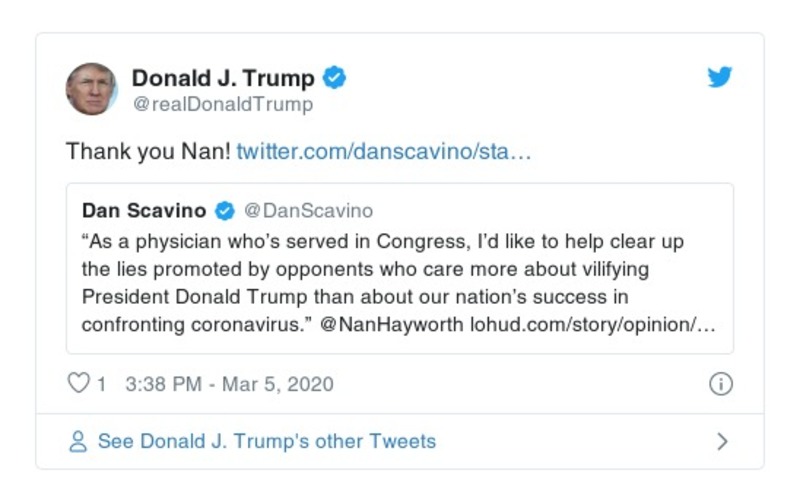Like the tweet with the heart icon
The image size is (800, 502).
(x=78, y=384)
